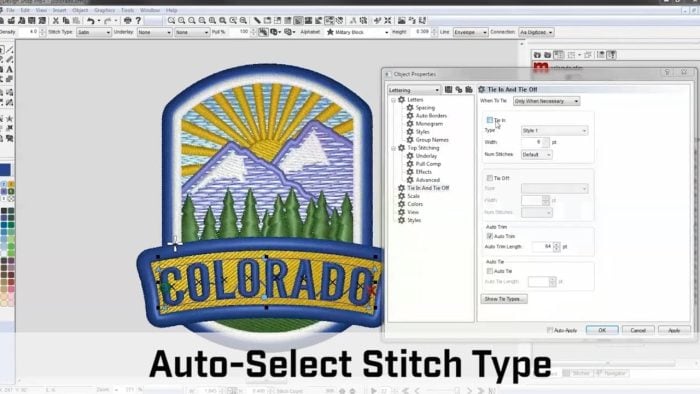Open the When To Tie dropdown
Screen dimensions: 700x394
coord(546,101)
